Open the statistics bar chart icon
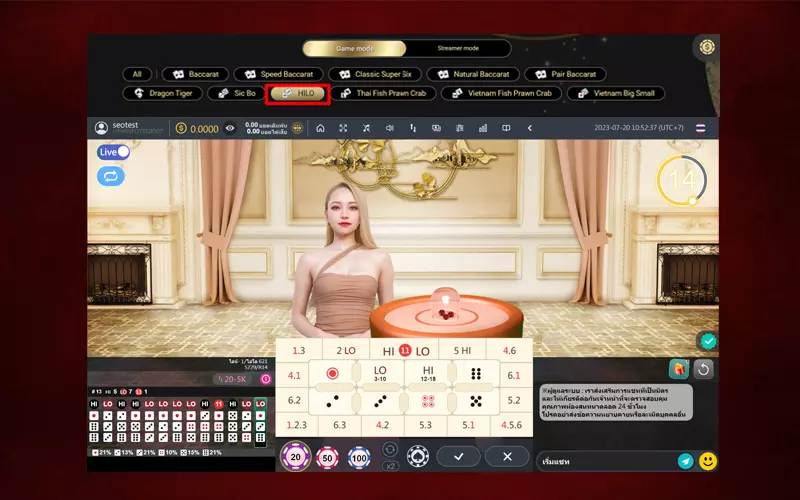This screenshot has height=500, width=800. pyautogui.click(x=483, y=128)
